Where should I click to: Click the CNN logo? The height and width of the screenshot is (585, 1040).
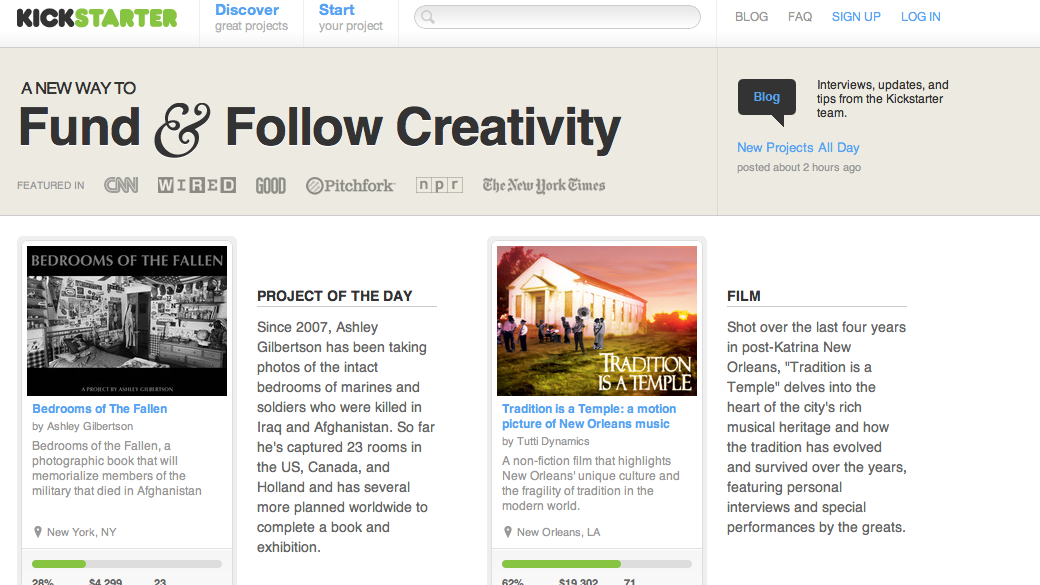(x=121, y=185)
